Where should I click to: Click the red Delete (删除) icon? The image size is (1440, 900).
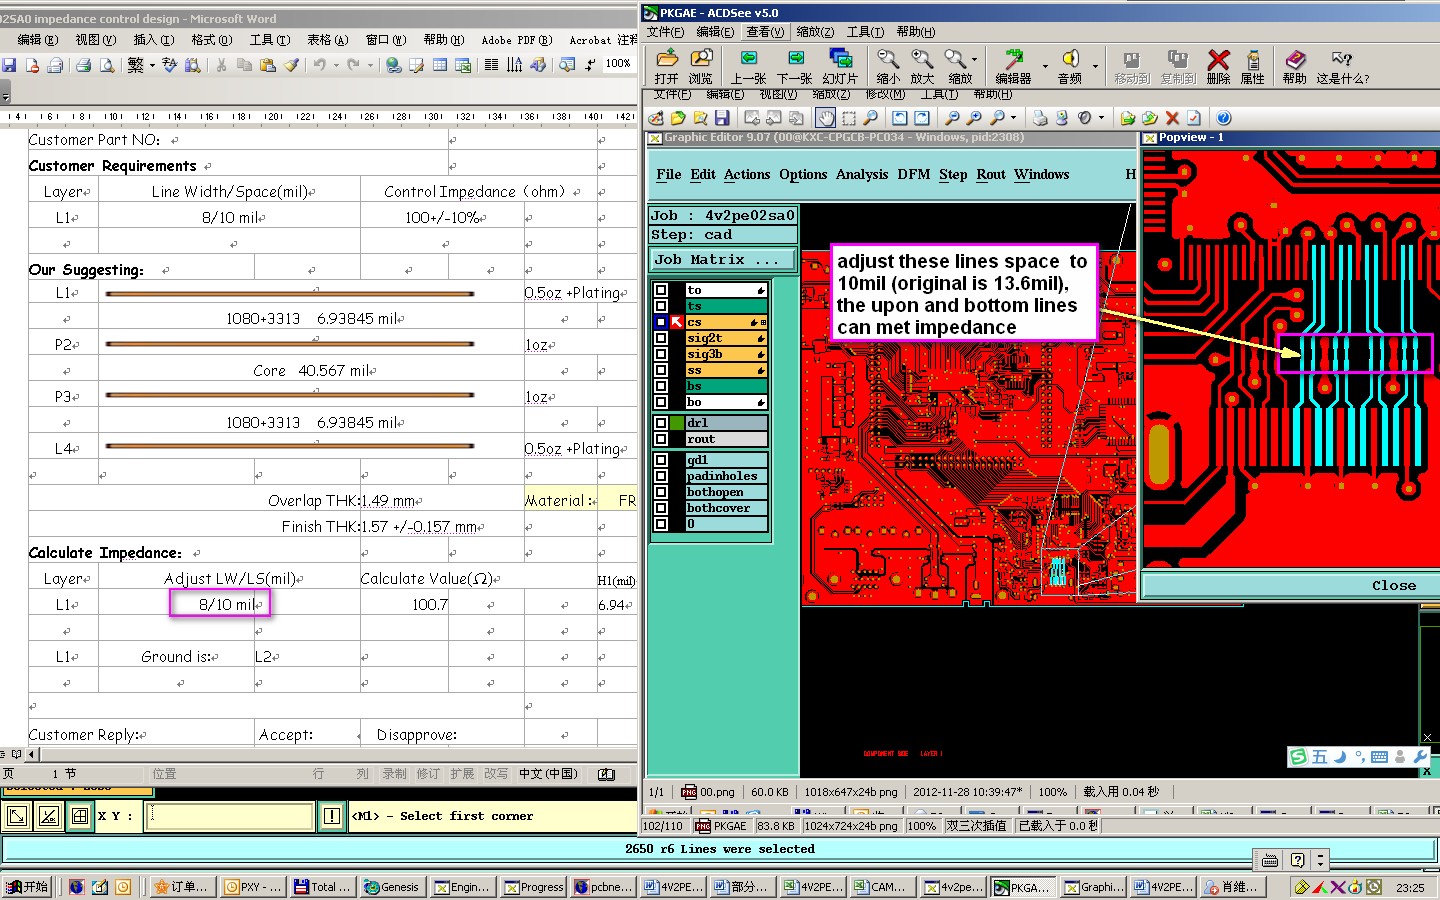click(1218, 61)
